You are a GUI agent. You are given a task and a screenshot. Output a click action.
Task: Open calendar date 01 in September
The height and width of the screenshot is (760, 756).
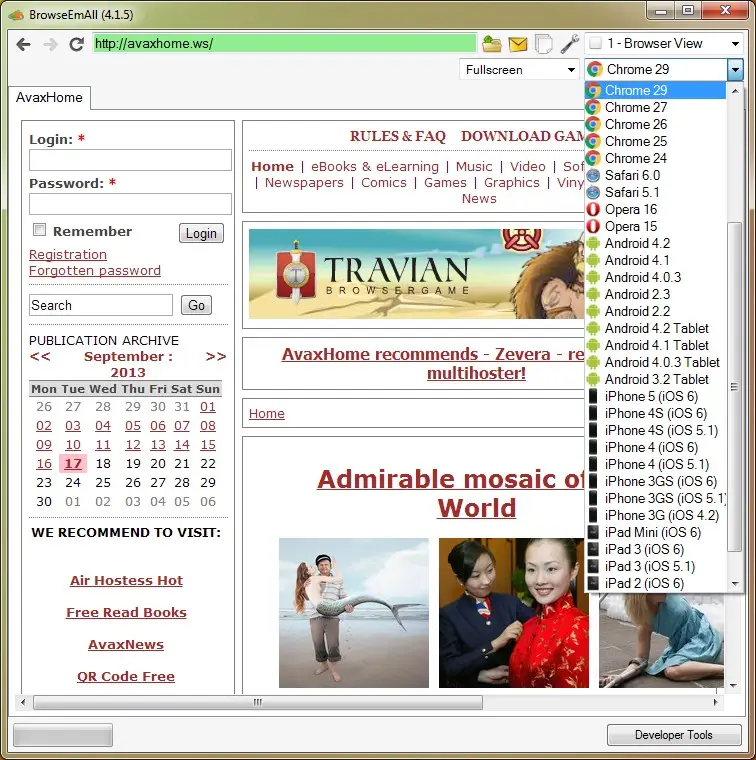[x=208, y=407]
